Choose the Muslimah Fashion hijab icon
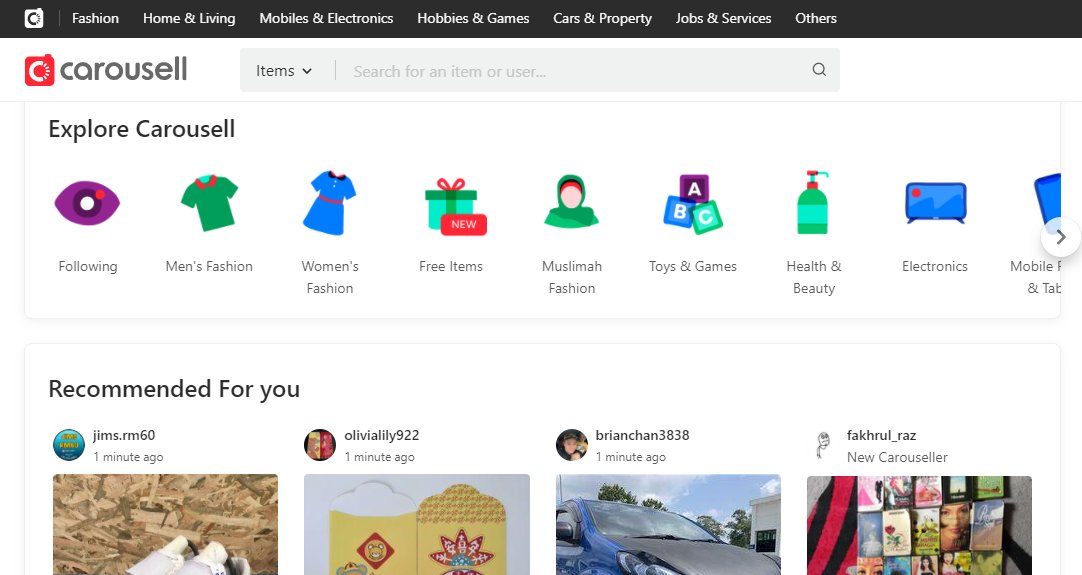The width and height of the screenshot is (1082, 575). tap(571, 203)
